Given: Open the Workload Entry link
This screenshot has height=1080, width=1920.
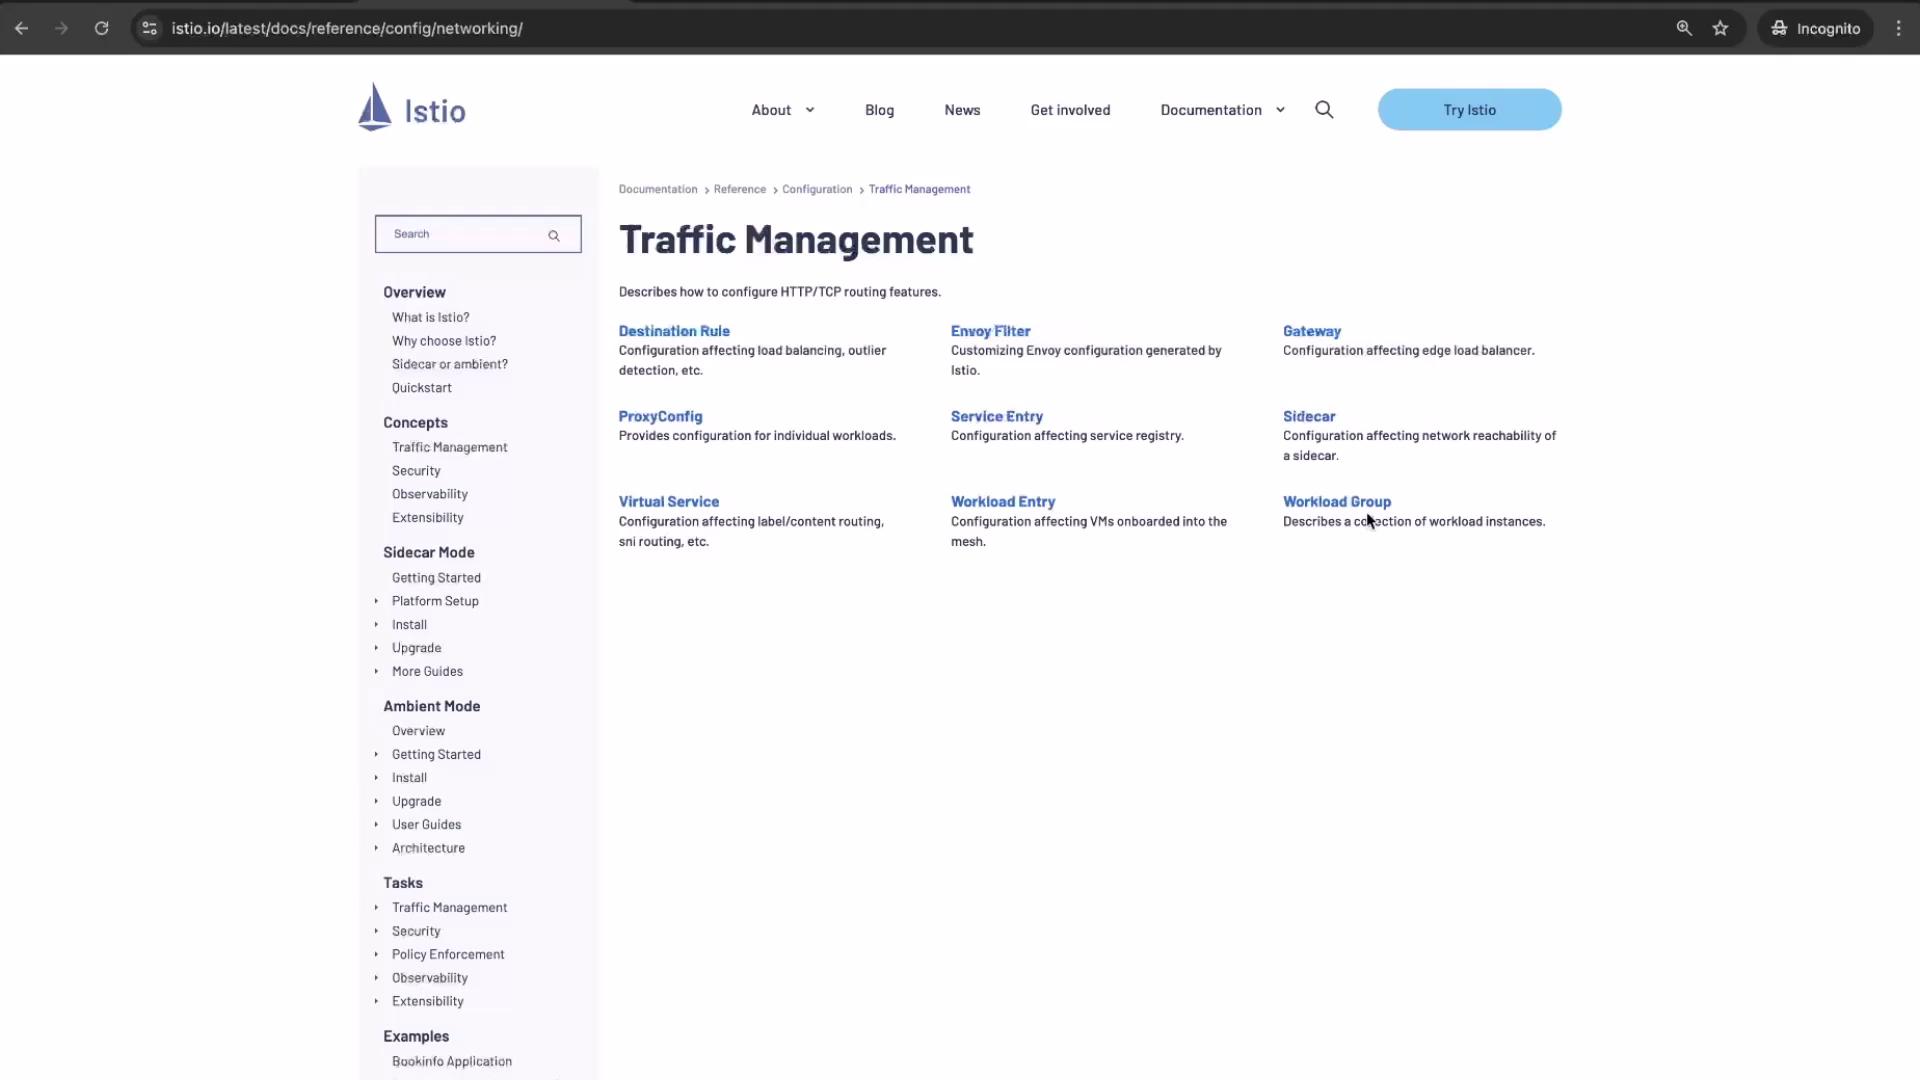Looking at the screenshot, I should [1003, 502].
